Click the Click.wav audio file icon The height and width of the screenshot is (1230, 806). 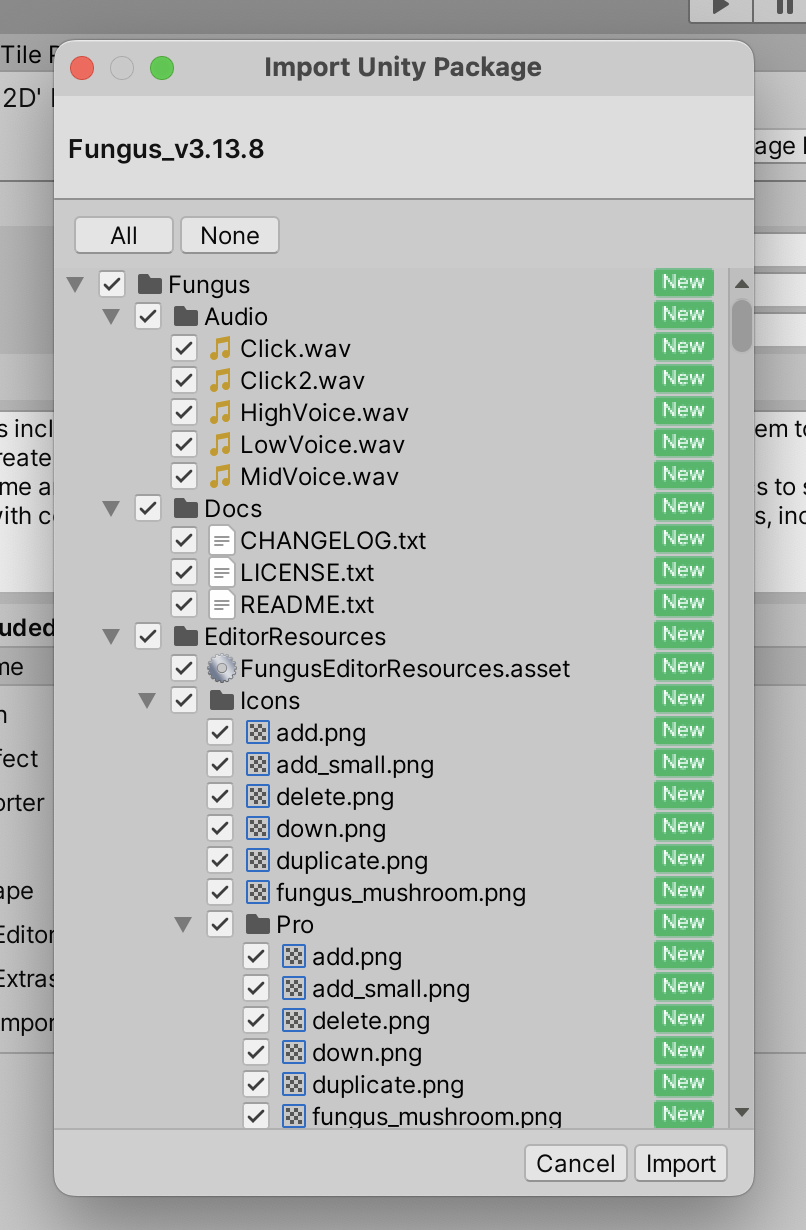click(x=220, y=349)
